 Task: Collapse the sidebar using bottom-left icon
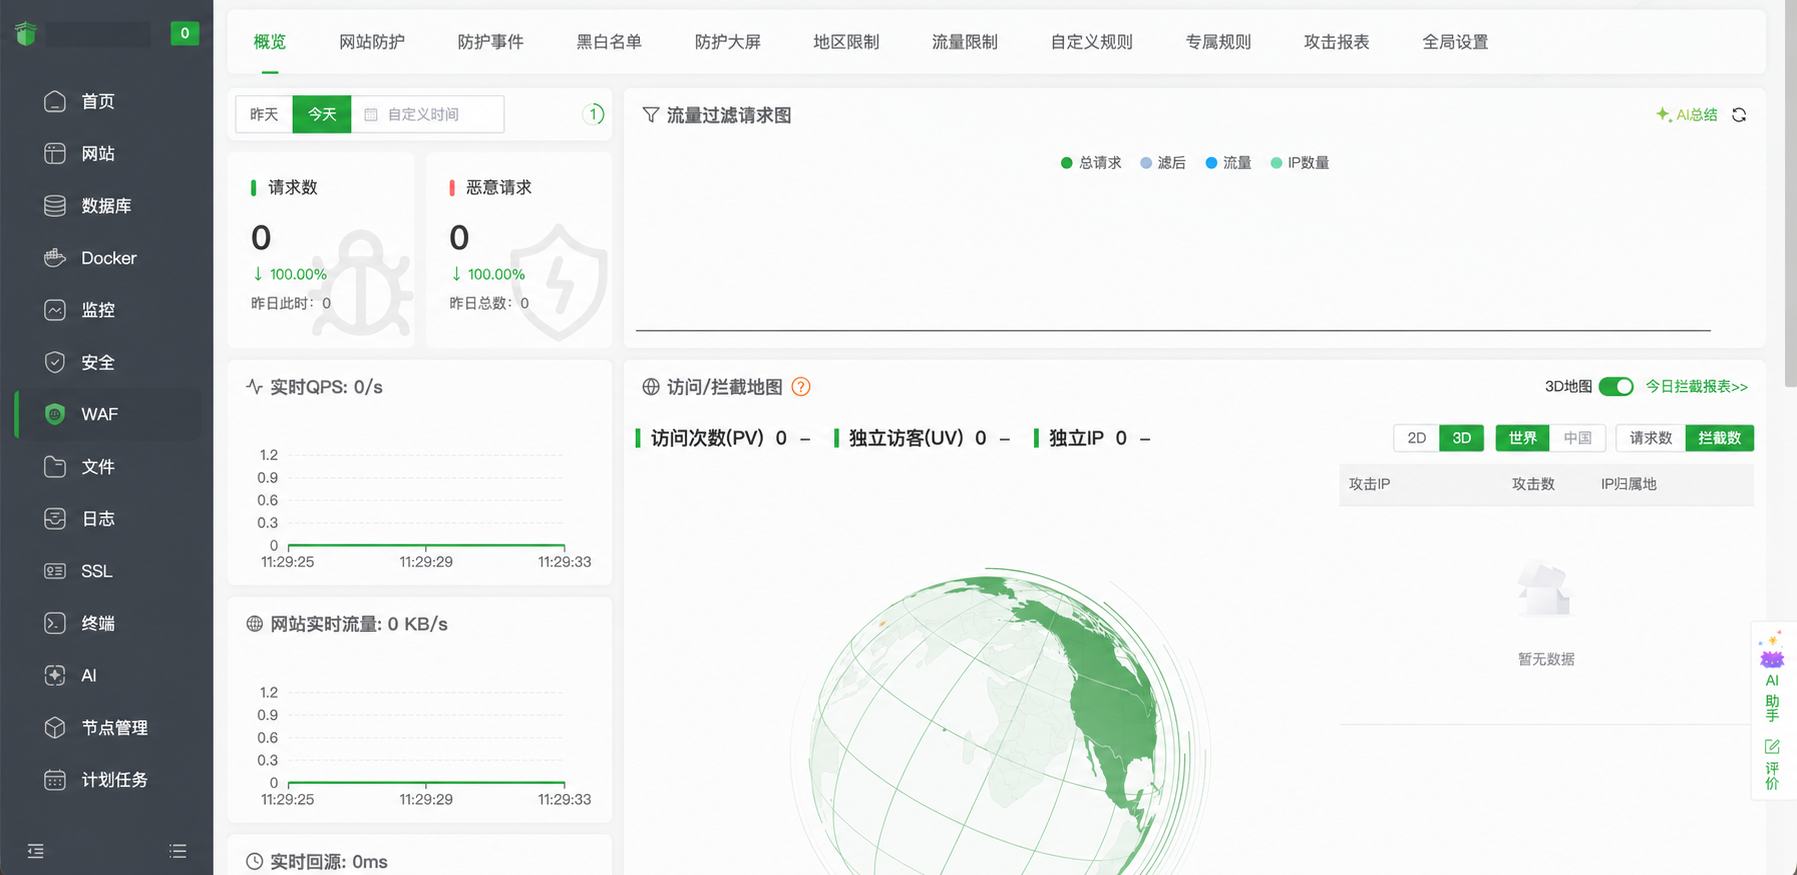point(36,851)
